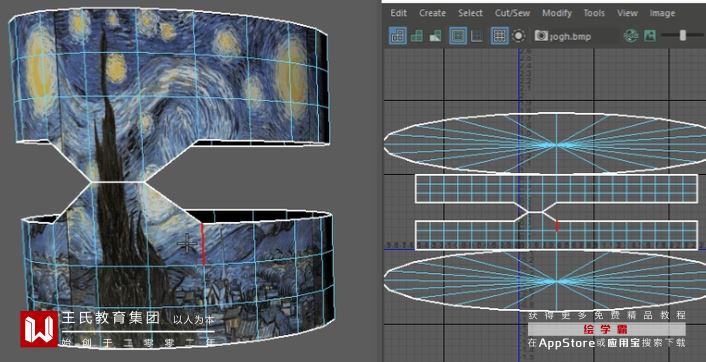Click the narrow connector between UV strips
Image resolution: width=706 pixels, height=362 pixels.
(x=535, y=212)
